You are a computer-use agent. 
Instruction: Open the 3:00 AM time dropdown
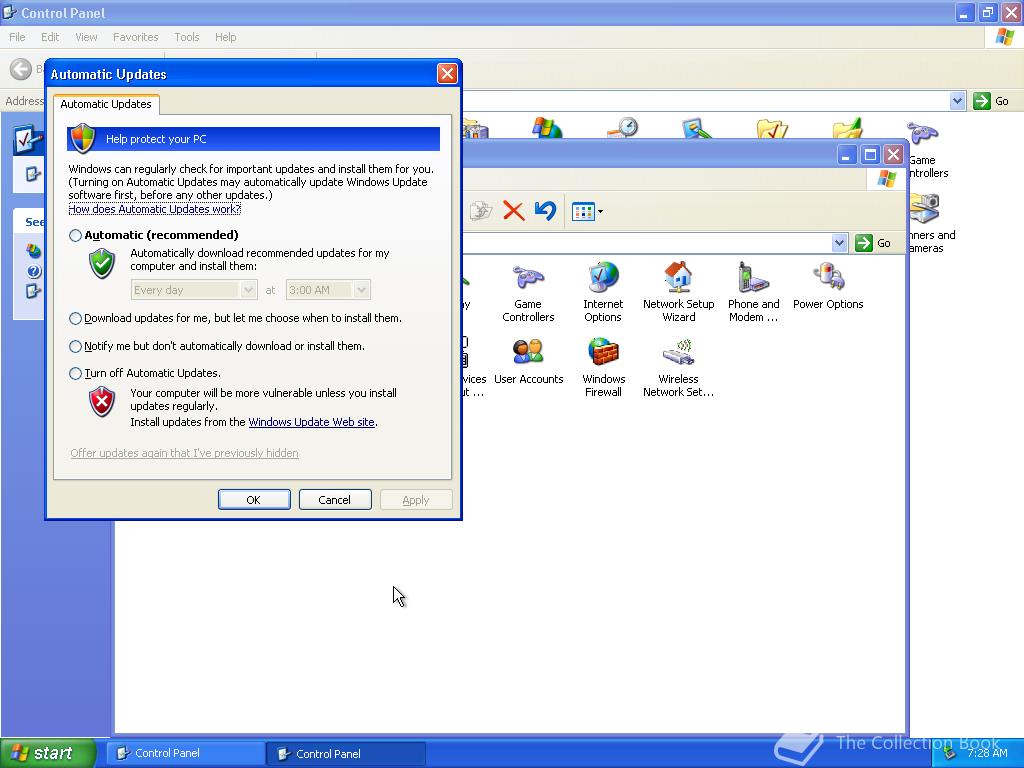[360, 289]
